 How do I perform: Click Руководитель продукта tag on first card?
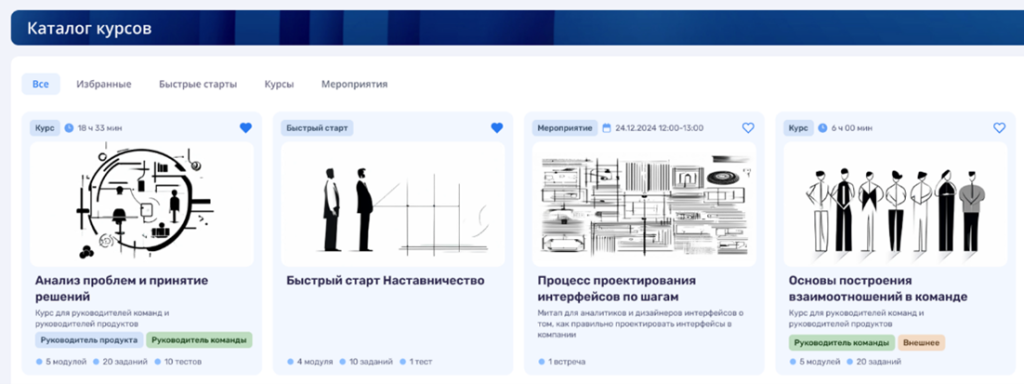tap(89, 340)
